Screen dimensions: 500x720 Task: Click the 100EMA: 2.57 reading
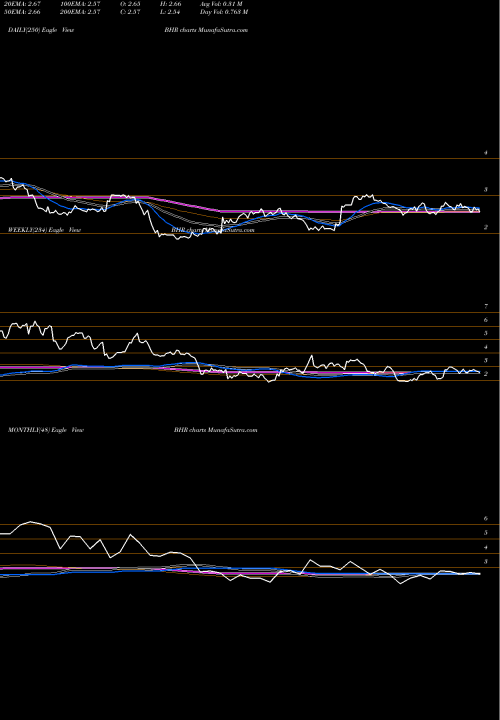pyautogui.click(x=80, y=4)
